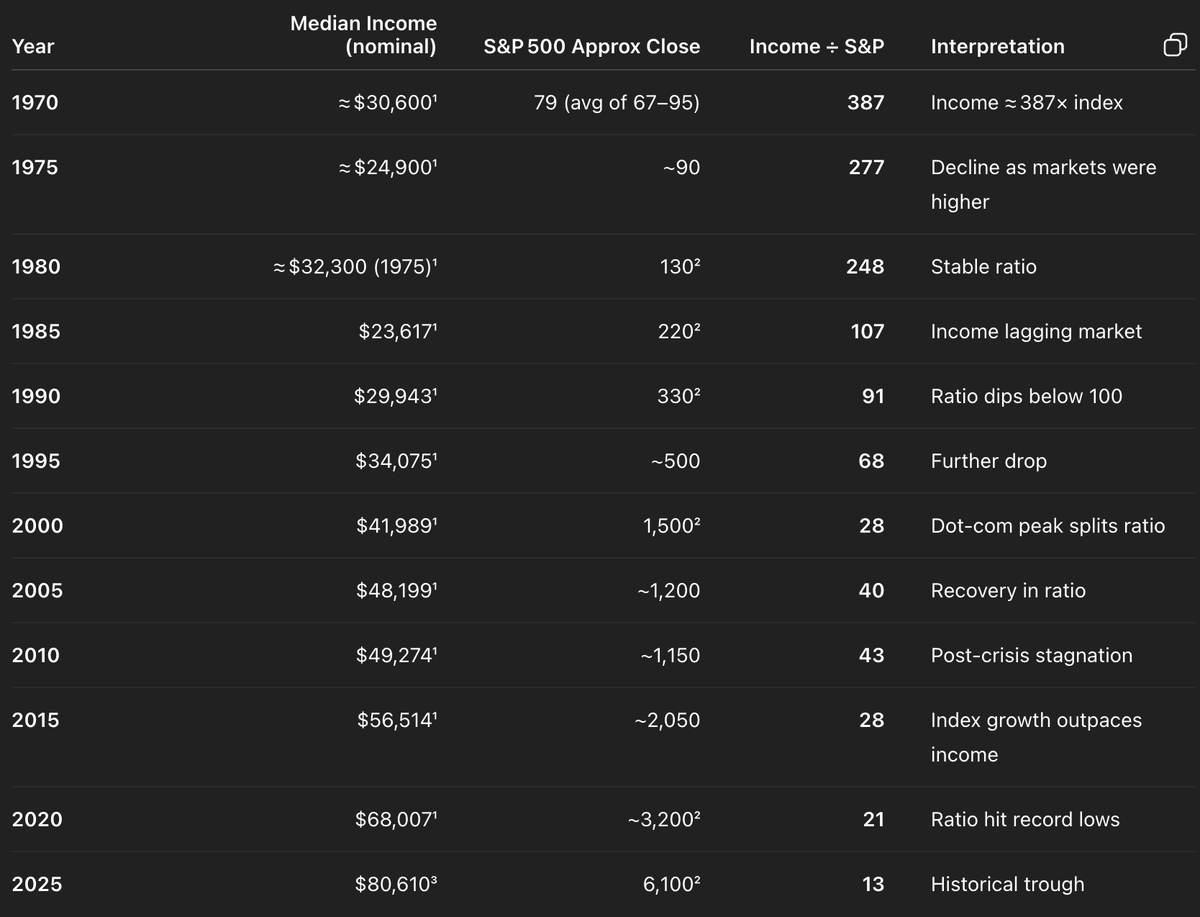Image resolution: width=1200 pixels, height=917 pixels.
Task: Select the $56,514 income cell
Action: point(397,720)
